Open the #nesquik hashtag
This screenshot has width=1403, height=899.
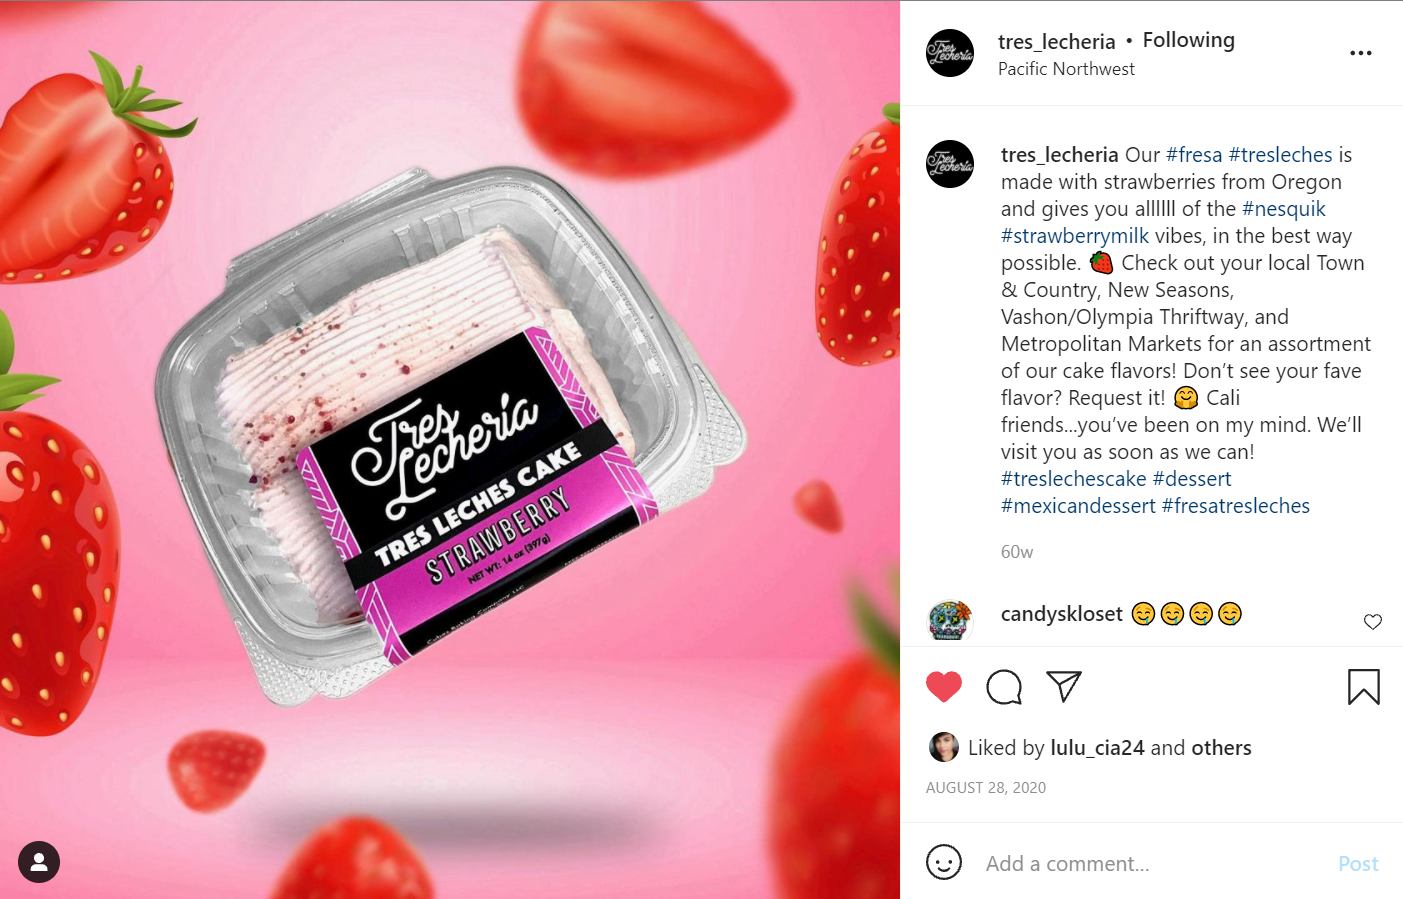pyautogui.click(x=1283, y=209)
